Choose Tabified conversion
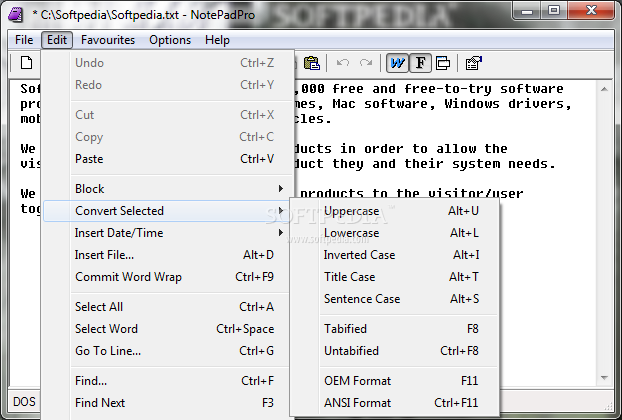 point(395,329)
